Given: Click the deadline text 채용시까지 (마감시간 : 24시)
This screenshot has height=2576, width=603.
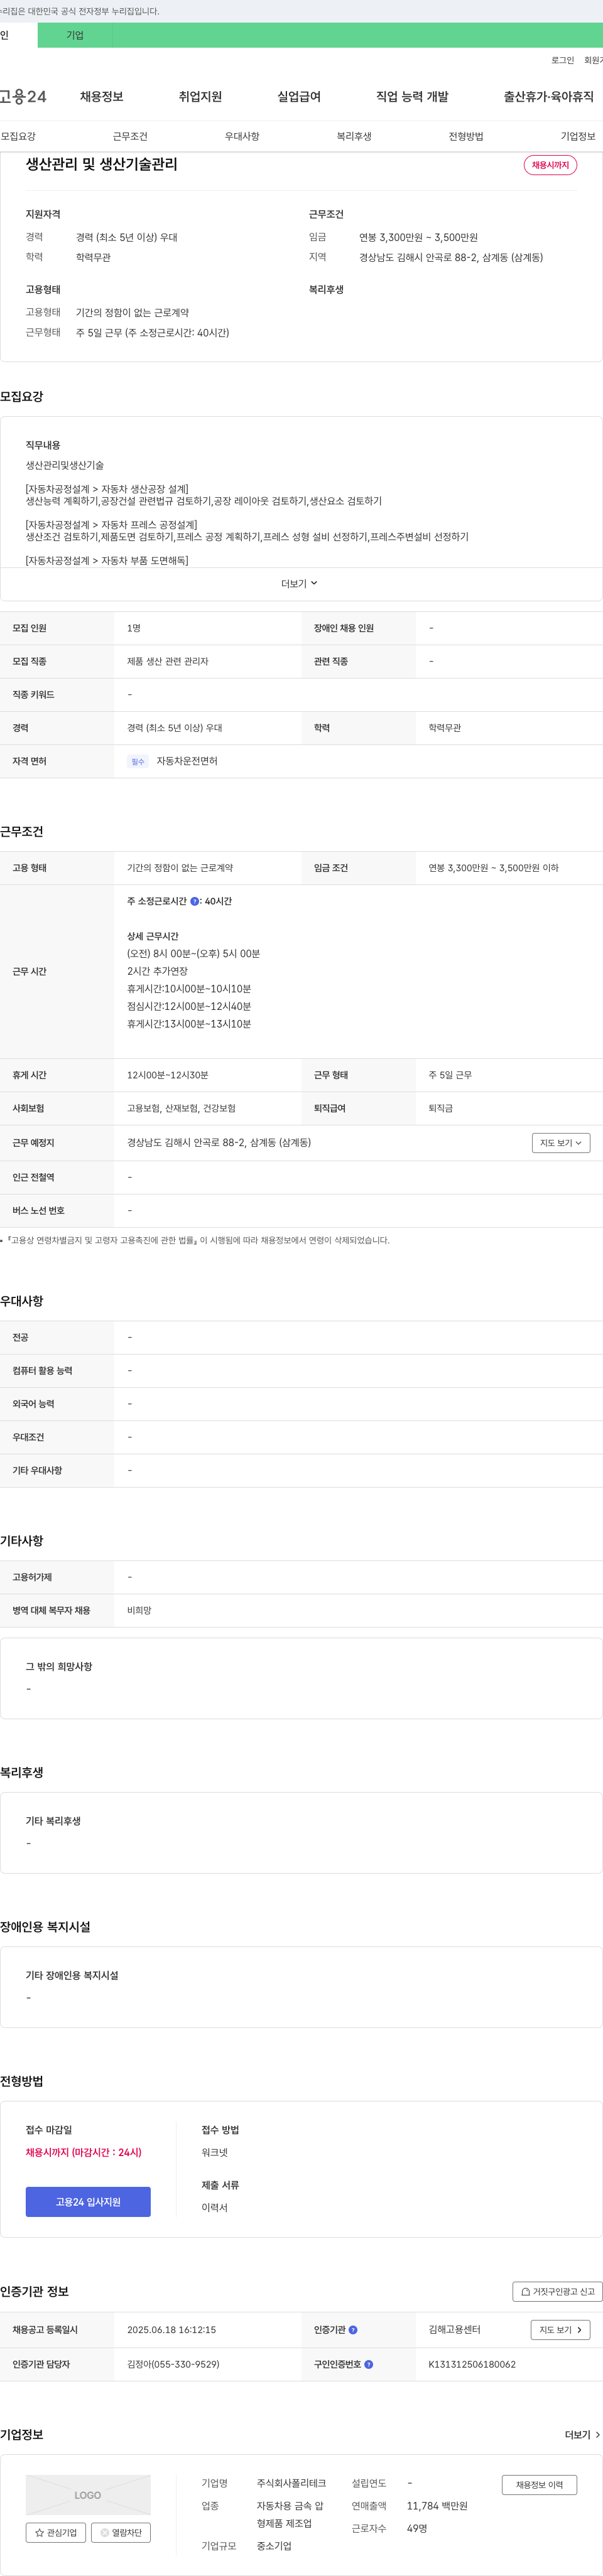Looking at the screenshot, I should pos(84,2152).
